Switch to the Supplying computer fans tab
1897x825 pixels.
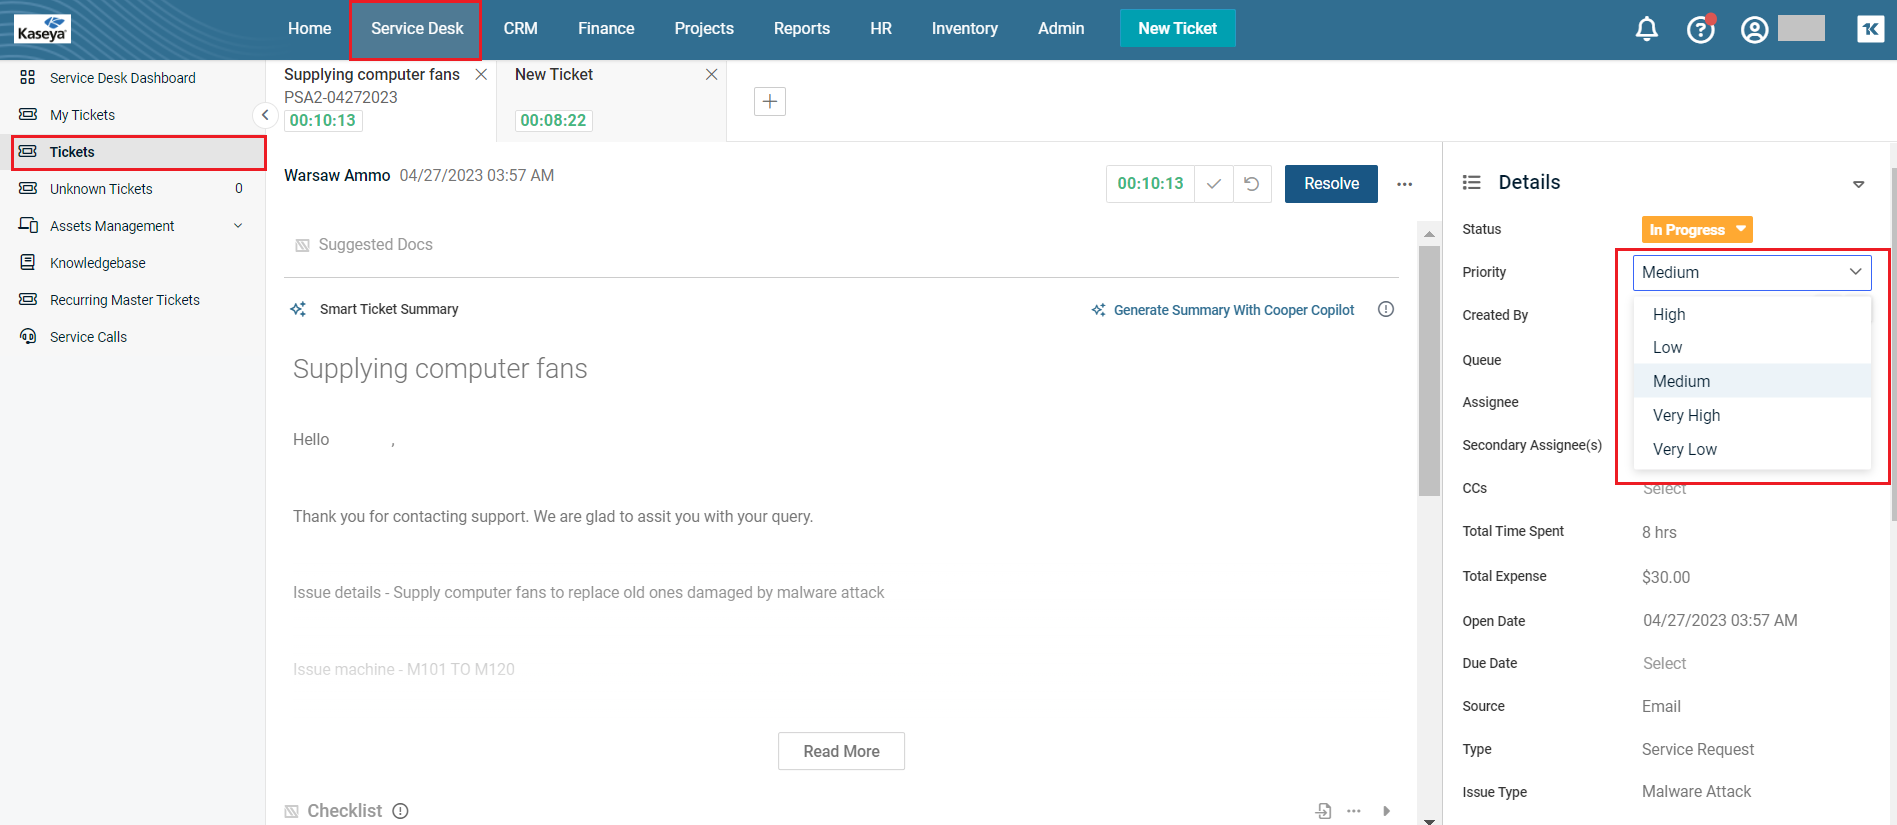372,75
